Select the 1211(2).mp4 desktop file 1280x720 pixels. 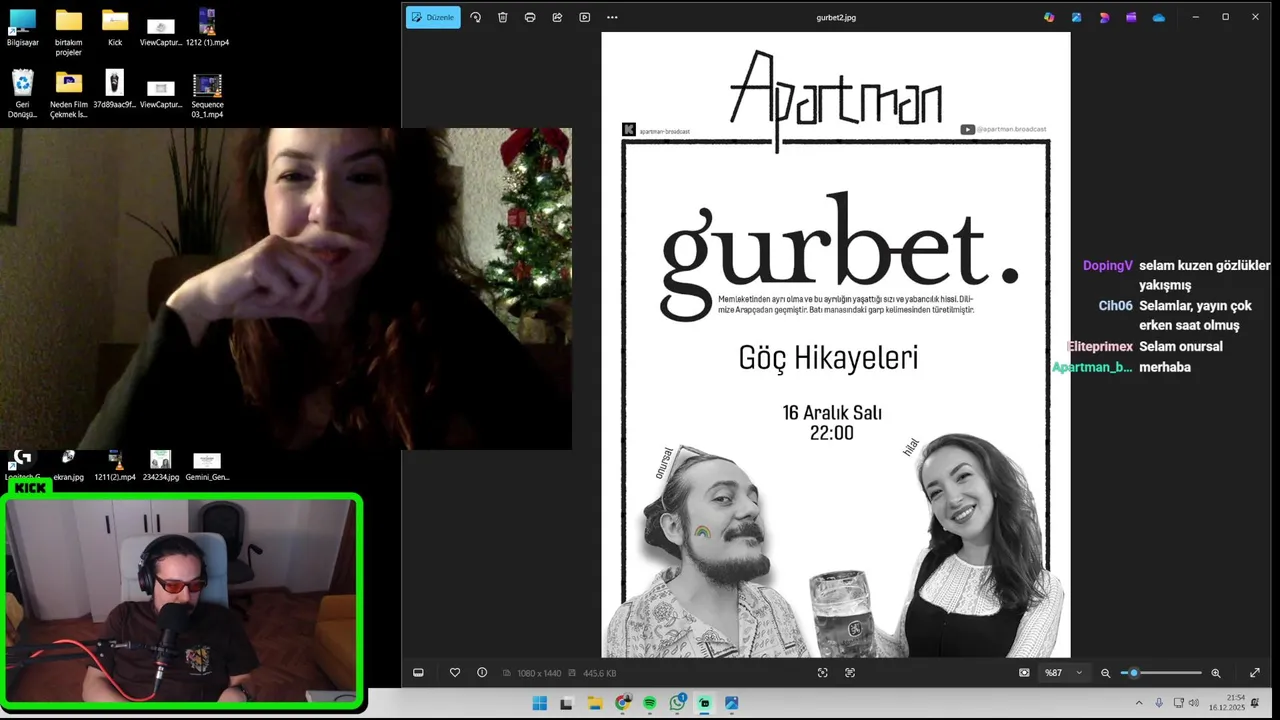pyautogui.click(x=115, y=466)
